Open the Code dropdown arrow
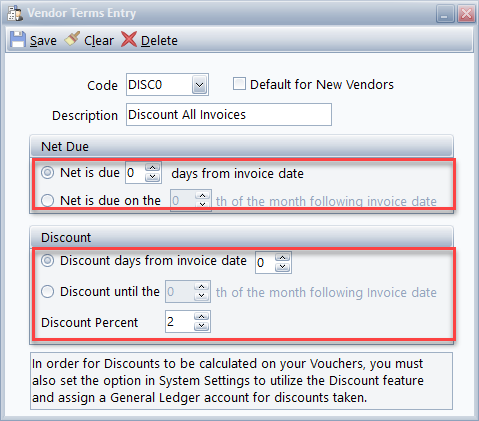The image size is (479, 421). point(200,85)
